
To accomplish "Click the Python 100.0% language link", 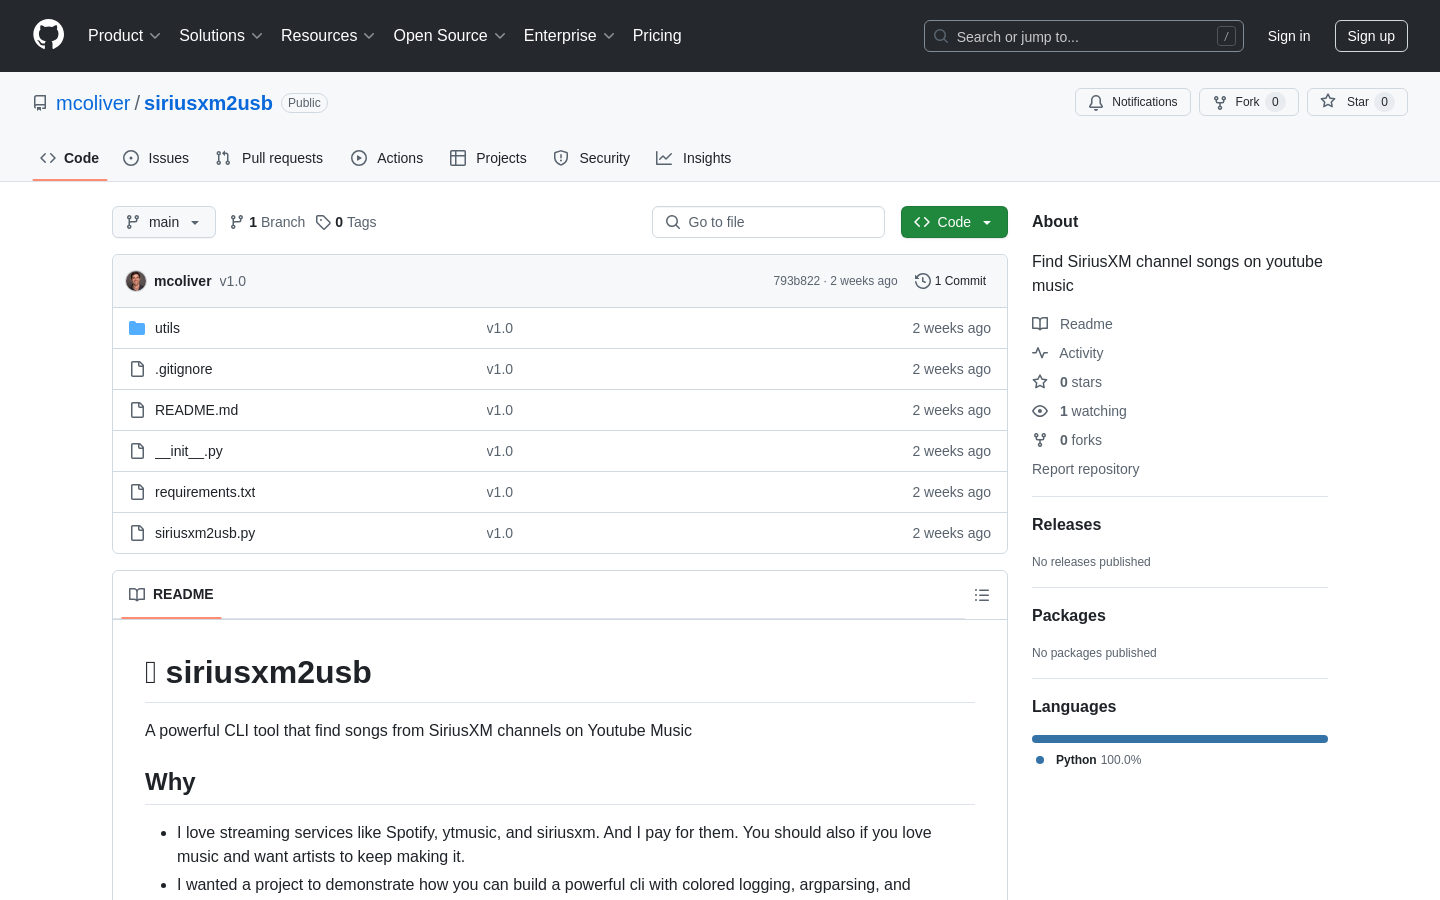I will tap(1088, 760).
